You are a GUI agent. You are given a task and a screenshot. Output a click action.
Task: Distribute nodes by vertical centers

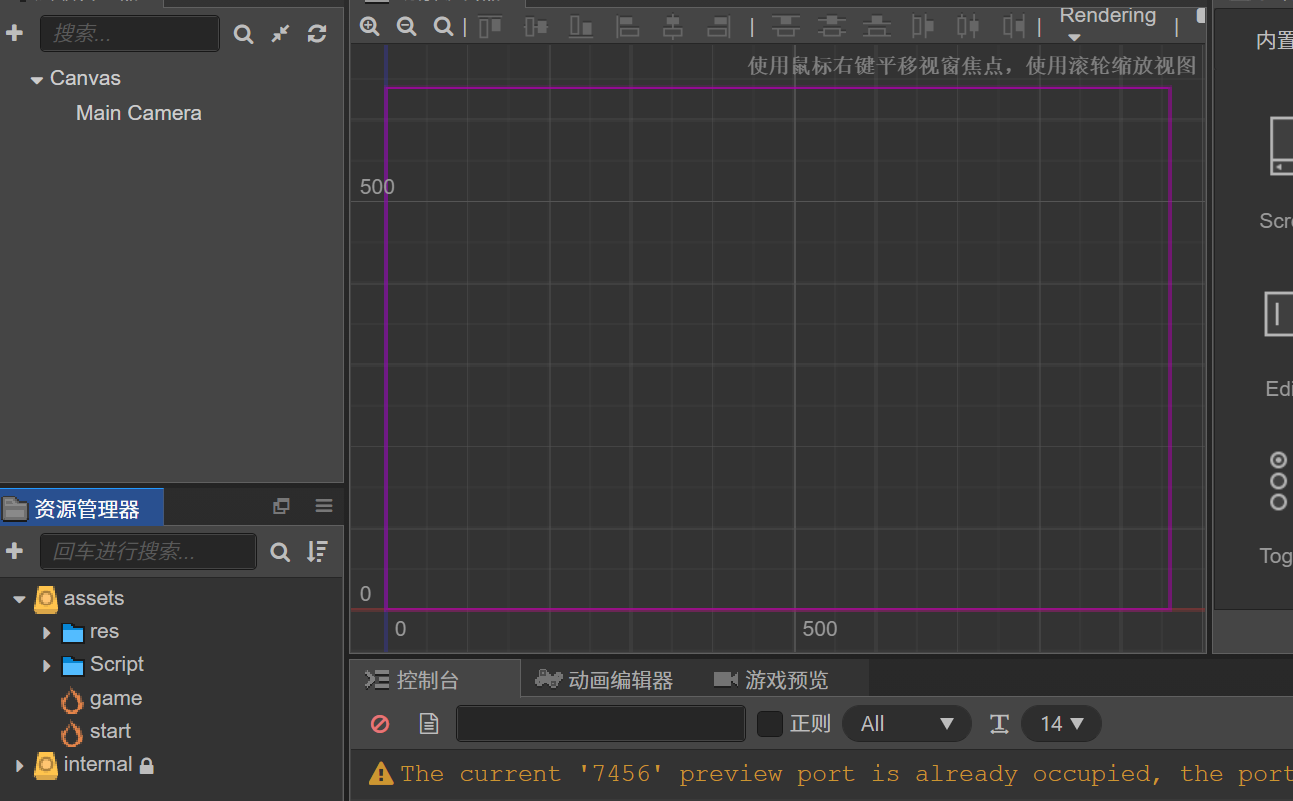pos(831,27)
